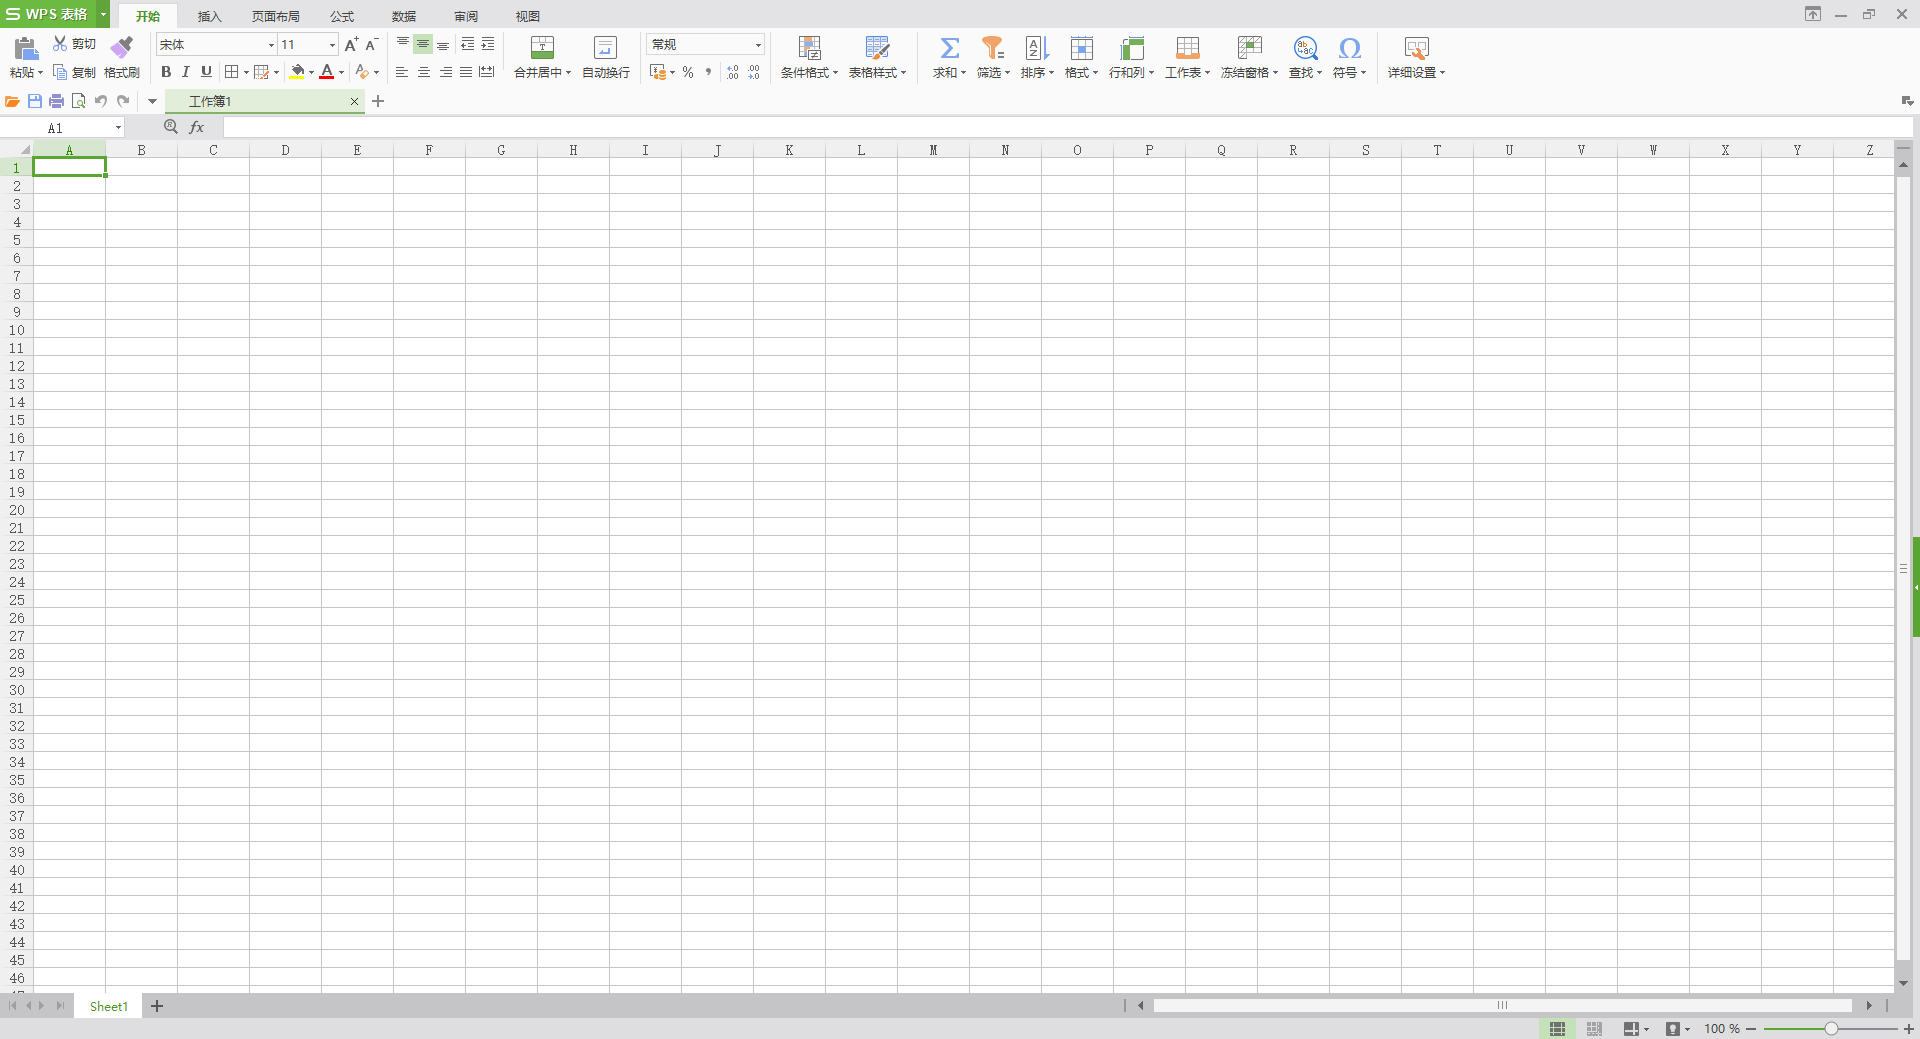The image size is (1920, 1039).
Task: Apply yellow fill color bucket
Action: pos(297,72)
